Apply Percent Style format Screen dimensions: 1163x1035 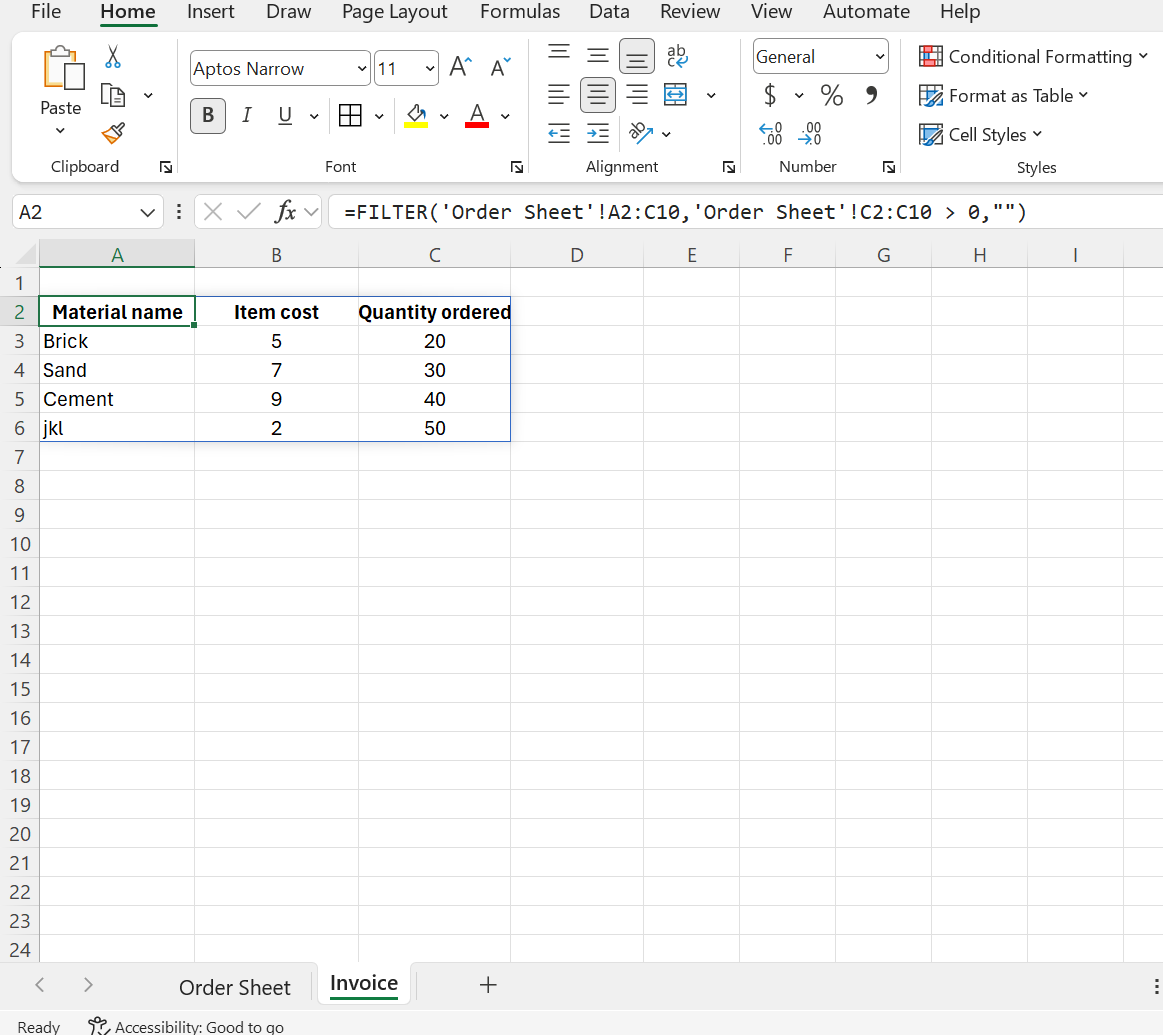click(x=831, y=95)
